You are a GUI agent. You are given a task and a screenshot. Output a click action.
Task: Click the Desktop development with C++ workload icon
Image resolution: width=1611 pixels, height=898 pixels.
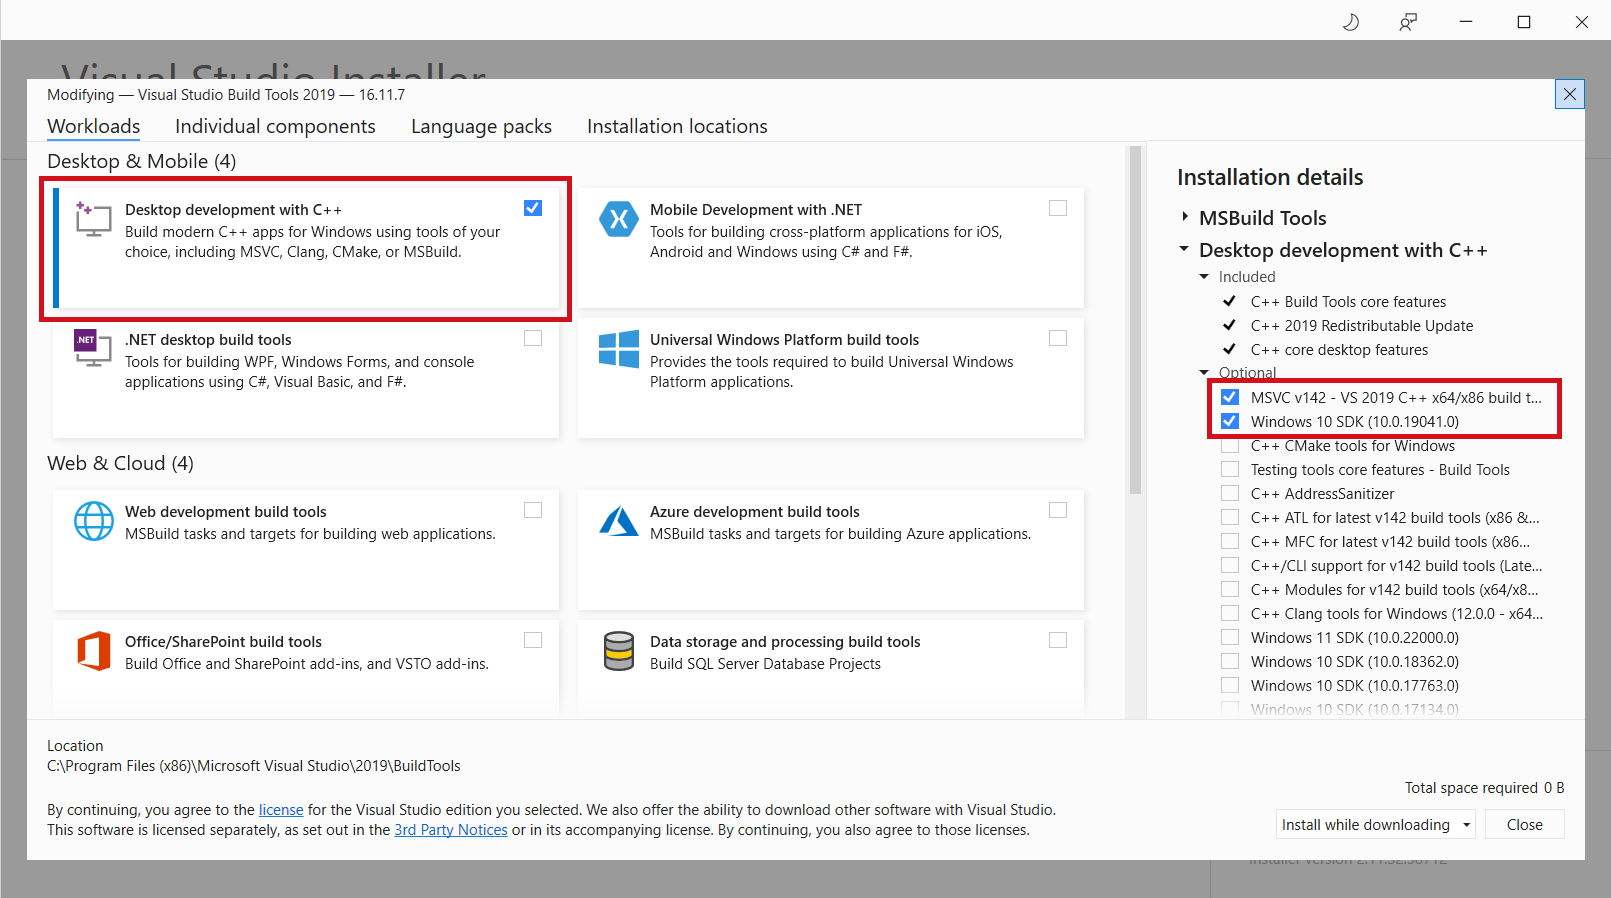pos(93,219)
